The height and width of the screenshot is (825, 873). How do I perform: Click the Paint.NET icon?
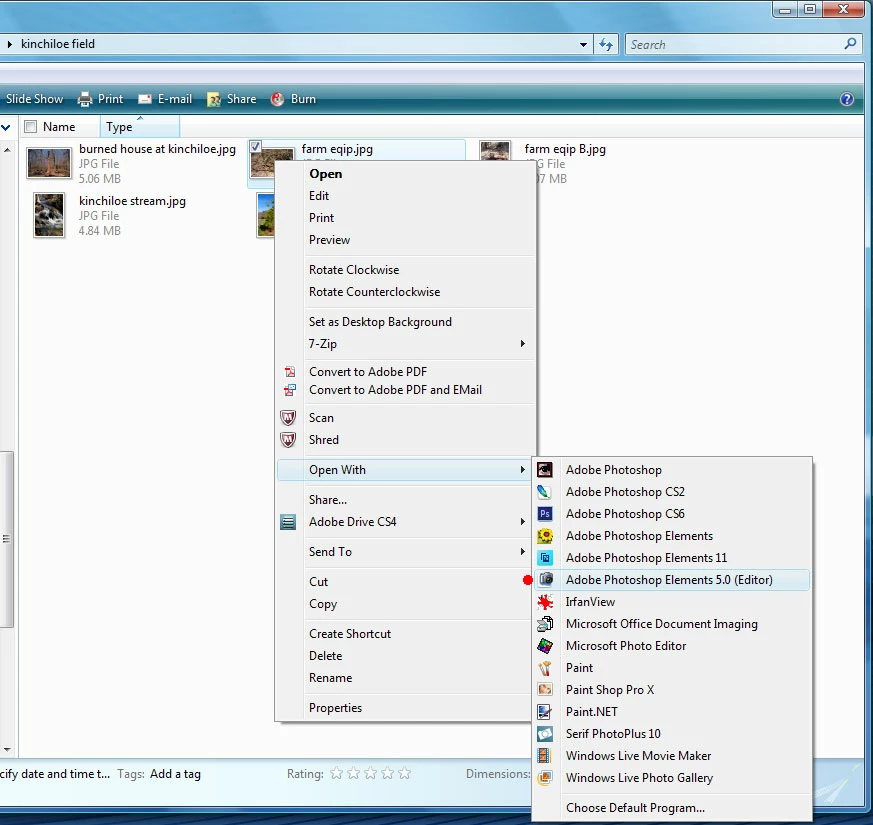coord(545,711)
